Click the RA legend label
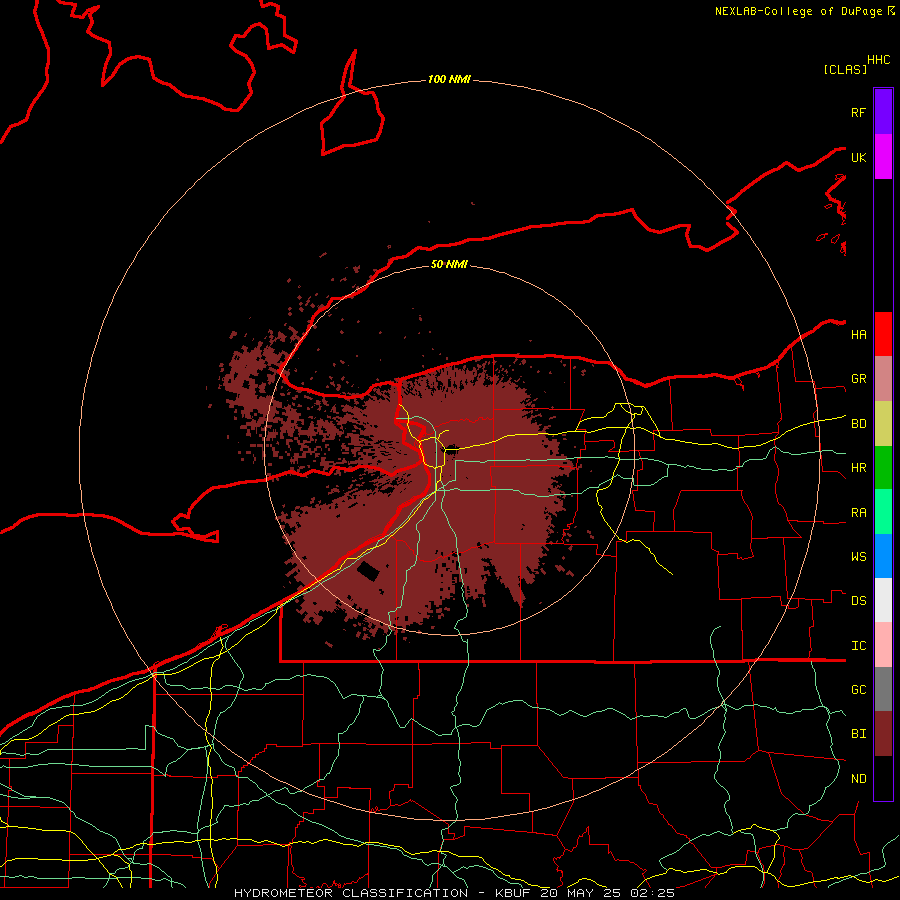Viewport: 900px width, 900px height. coord(858,513)
